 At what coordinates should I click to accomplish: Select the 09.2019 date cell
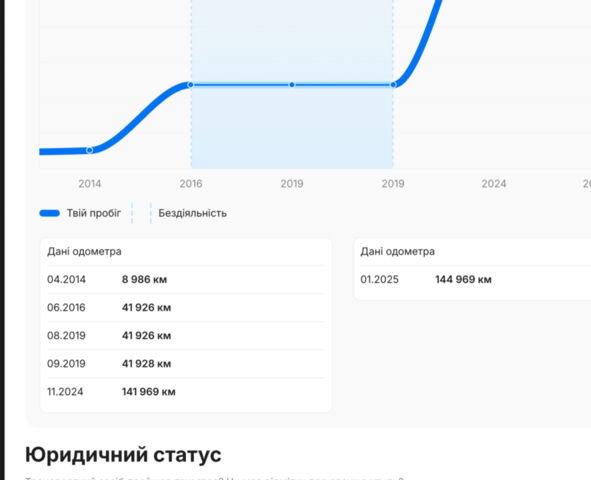tap(66, 364)
